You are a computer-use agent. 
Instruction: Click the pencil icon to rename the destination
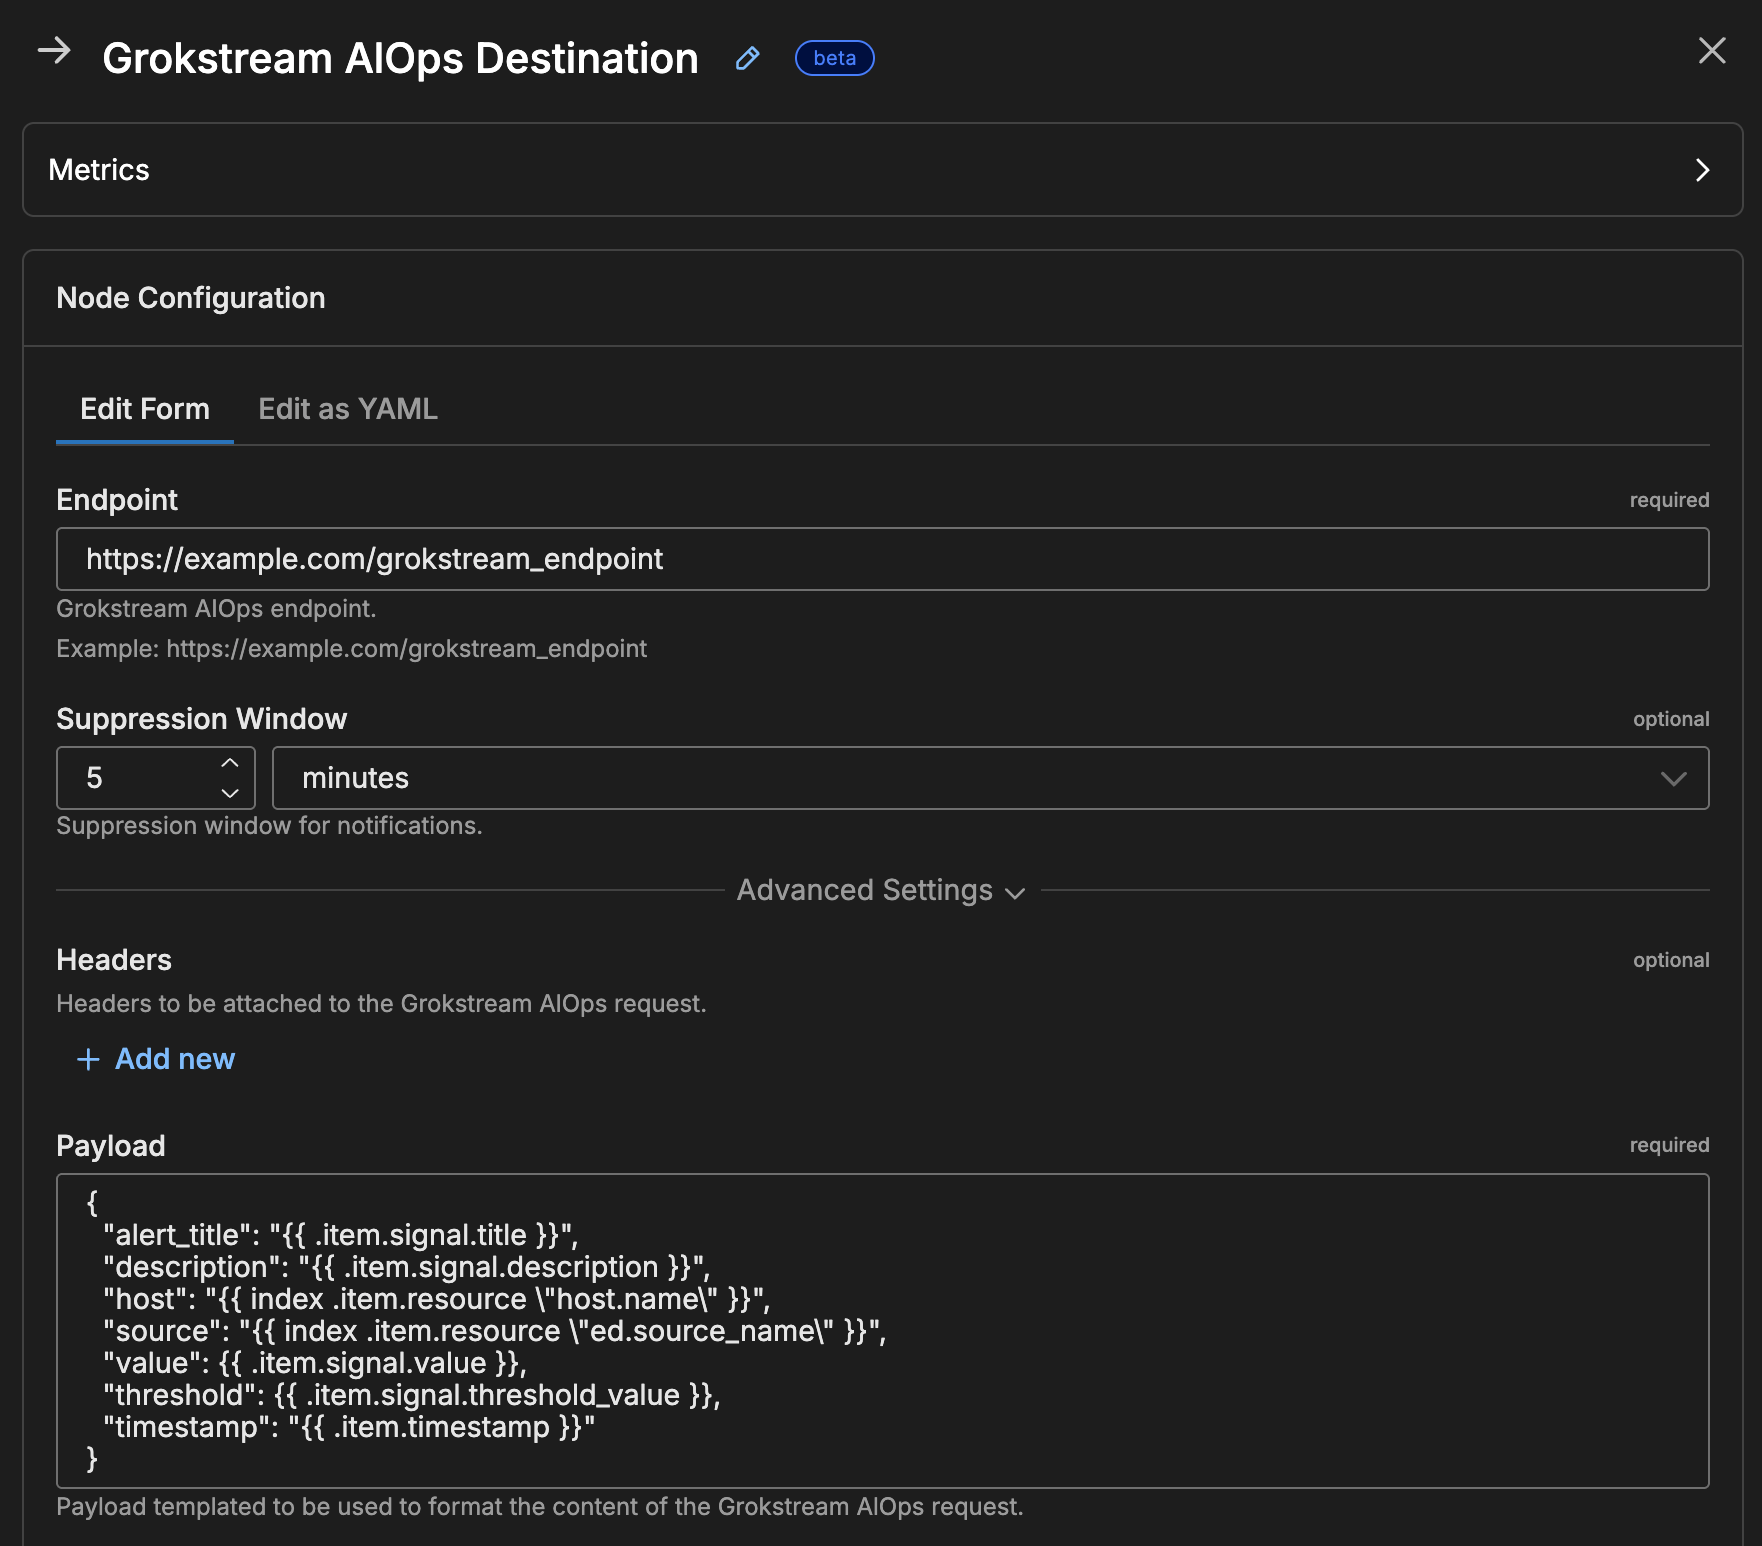(747, 59)
